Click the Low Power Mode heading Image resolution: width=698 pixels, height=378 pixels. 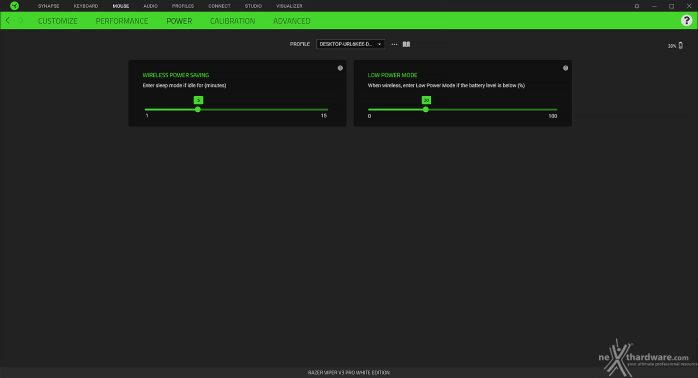pos(393,75)
